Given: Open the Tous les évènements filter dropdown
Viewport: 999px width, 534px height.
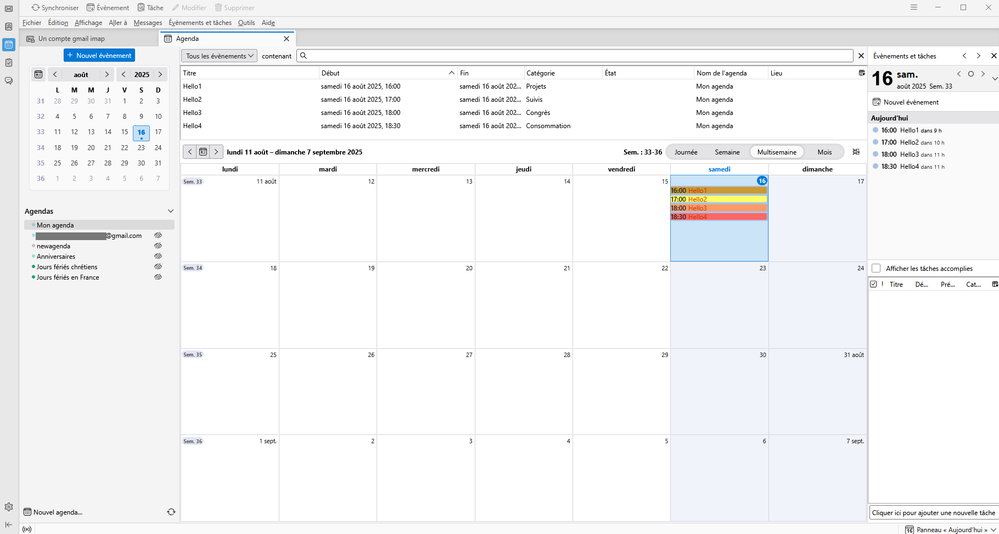Looking at the screenshot, I should point(219,56).
